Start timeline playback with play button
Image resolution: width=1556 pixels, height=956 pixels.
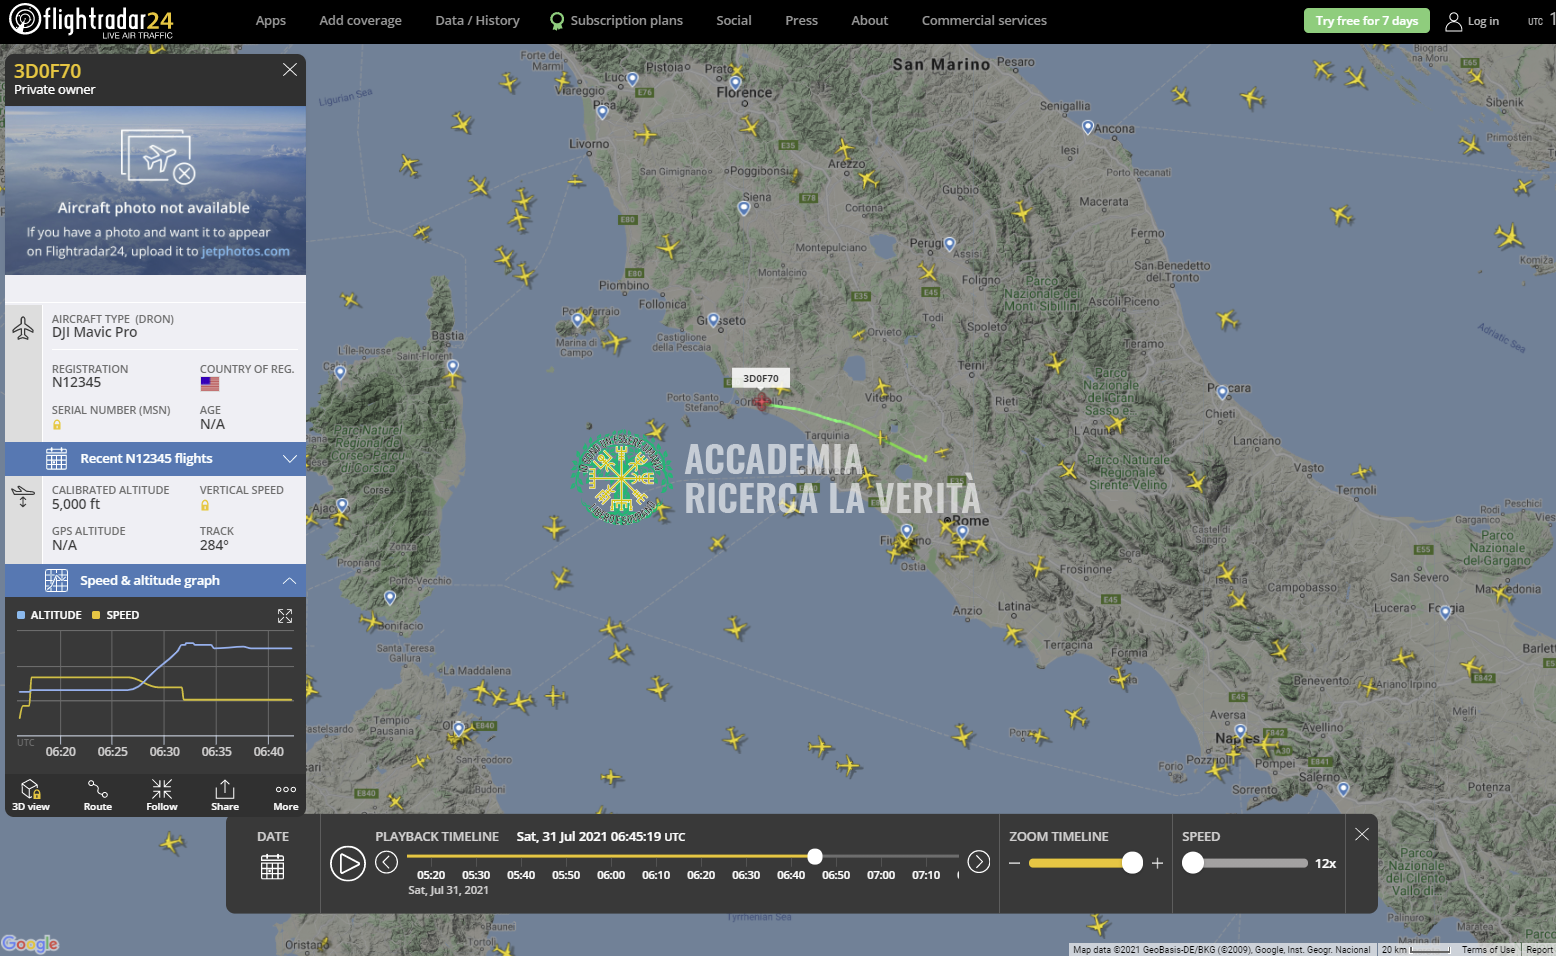348,863
